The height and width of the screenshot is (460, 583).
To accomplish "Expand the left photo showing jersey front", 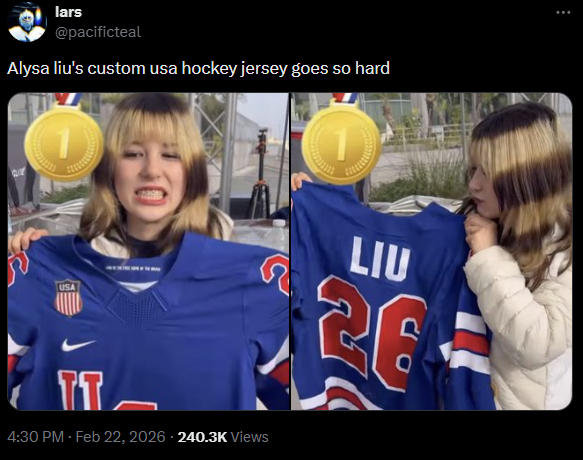I will coord(148,251).
